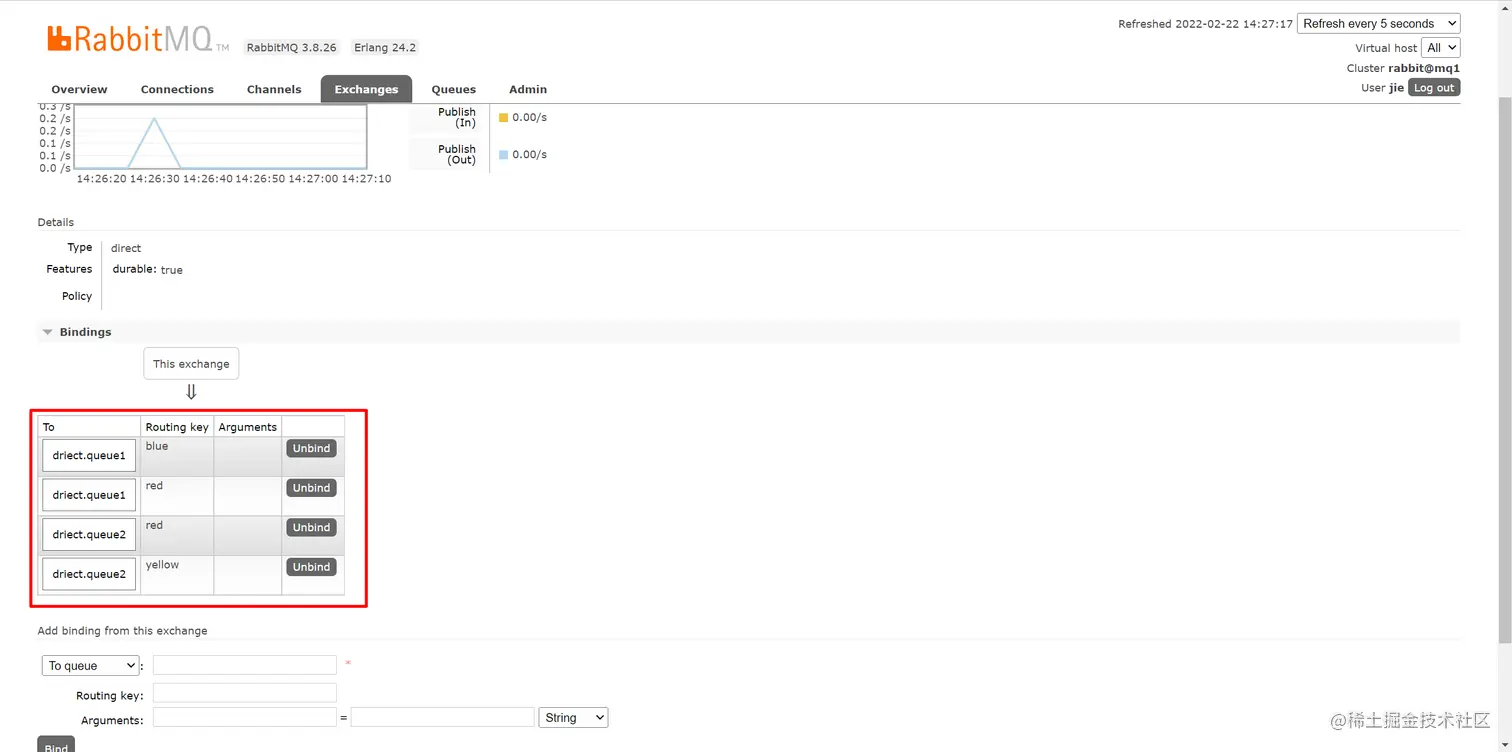Select the Exchanges tab
Screen dimensions: 1512x752
(366, 89)
